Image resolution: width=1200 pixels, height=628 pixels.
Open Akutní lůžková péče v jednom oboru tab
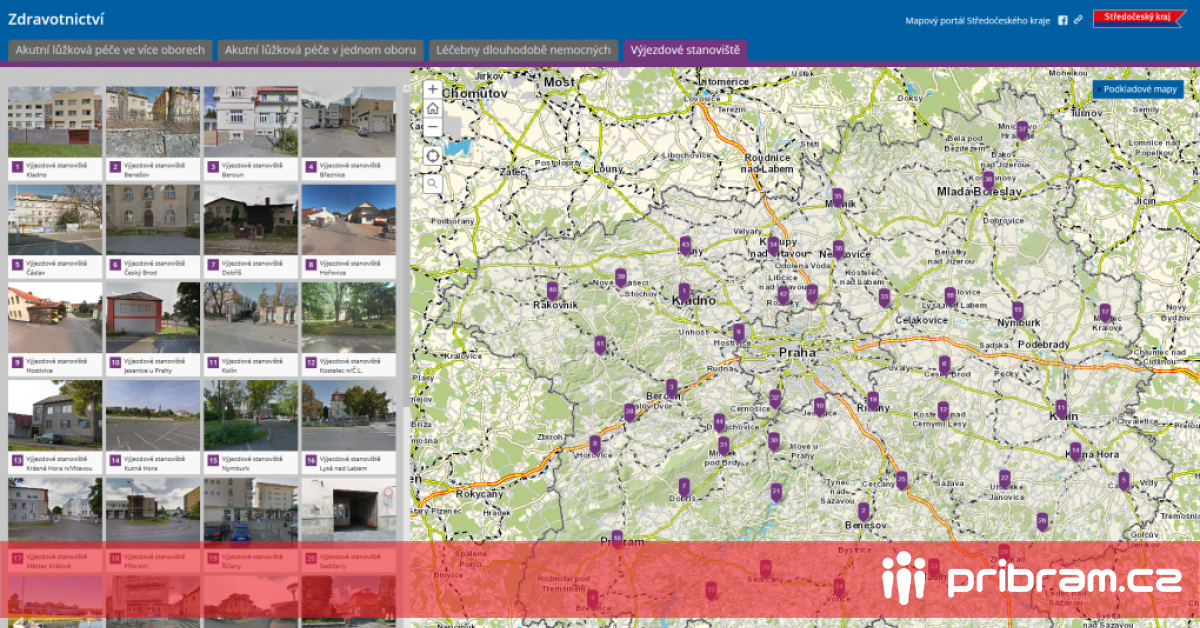coord(320,50)
